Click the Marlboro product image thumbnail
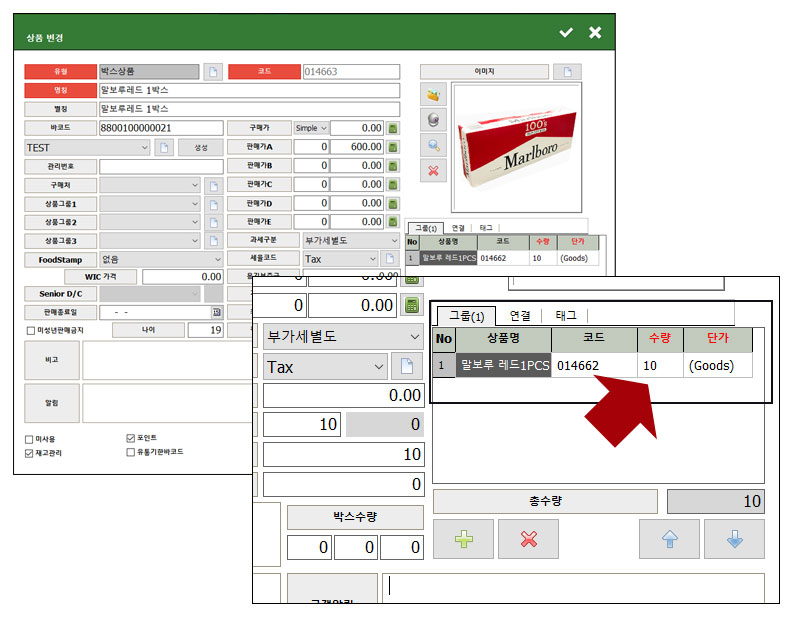 point(516,148)
